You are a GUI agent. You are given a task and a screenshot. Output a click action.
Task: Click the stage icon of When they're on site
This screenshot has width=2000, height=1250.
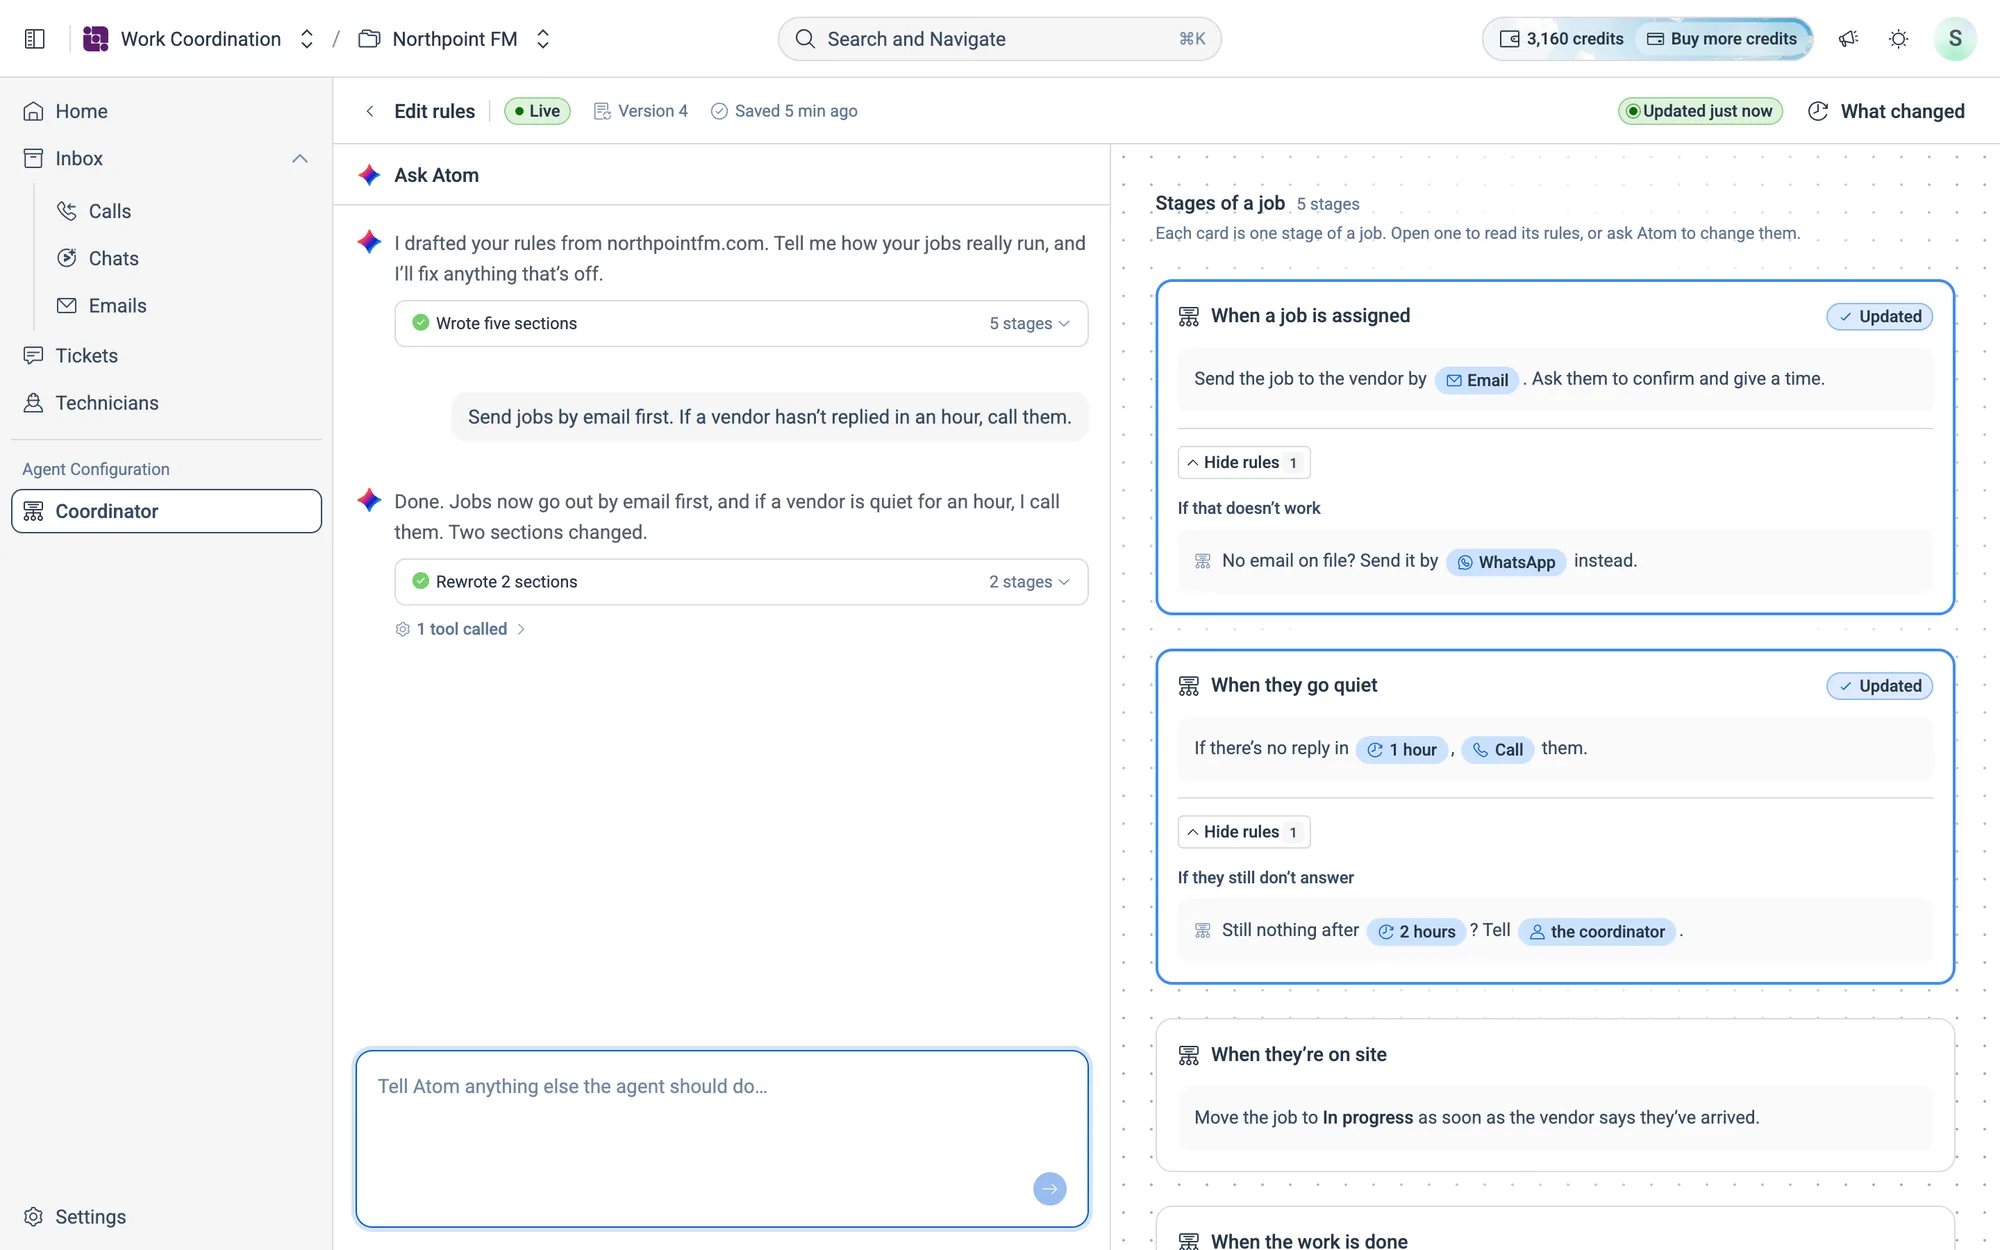coord(1189,1055)
